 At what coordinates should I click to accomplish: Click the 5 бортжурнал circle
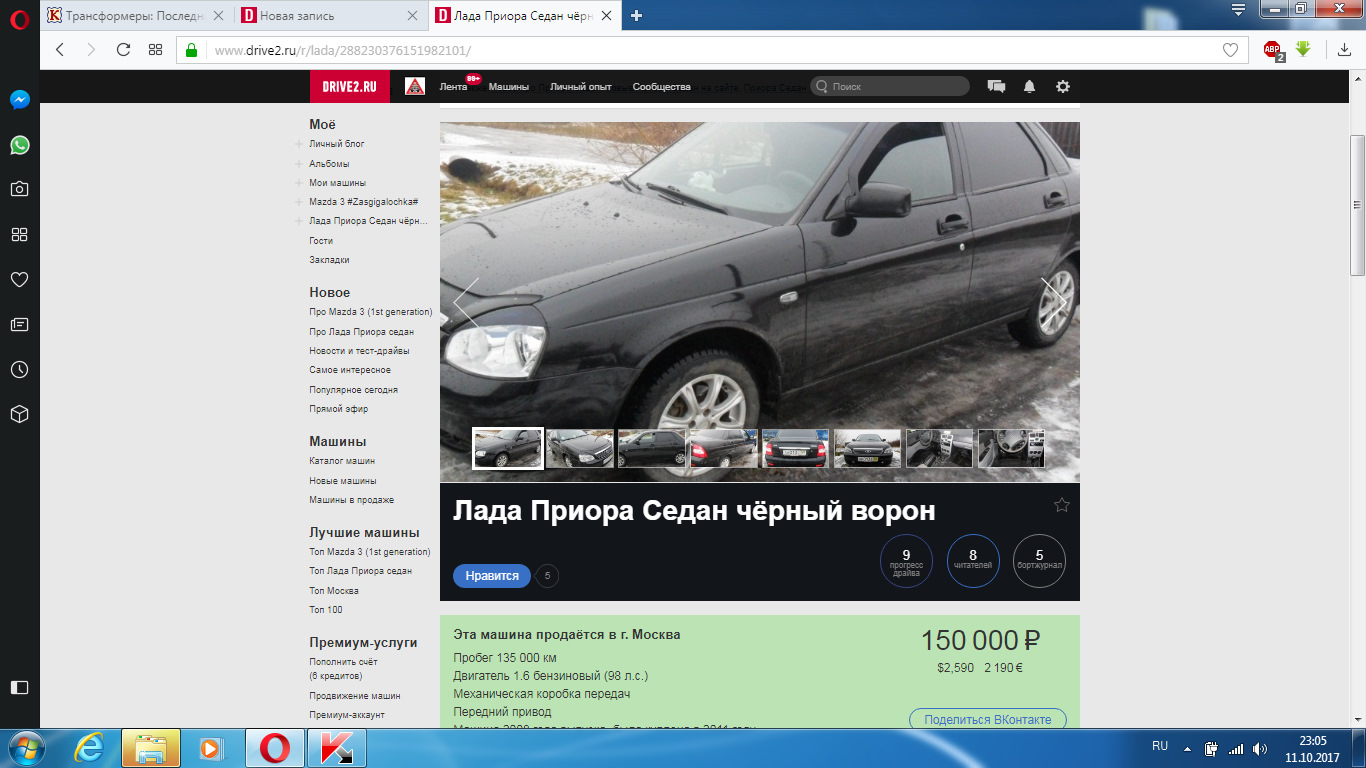point(1039,561)
